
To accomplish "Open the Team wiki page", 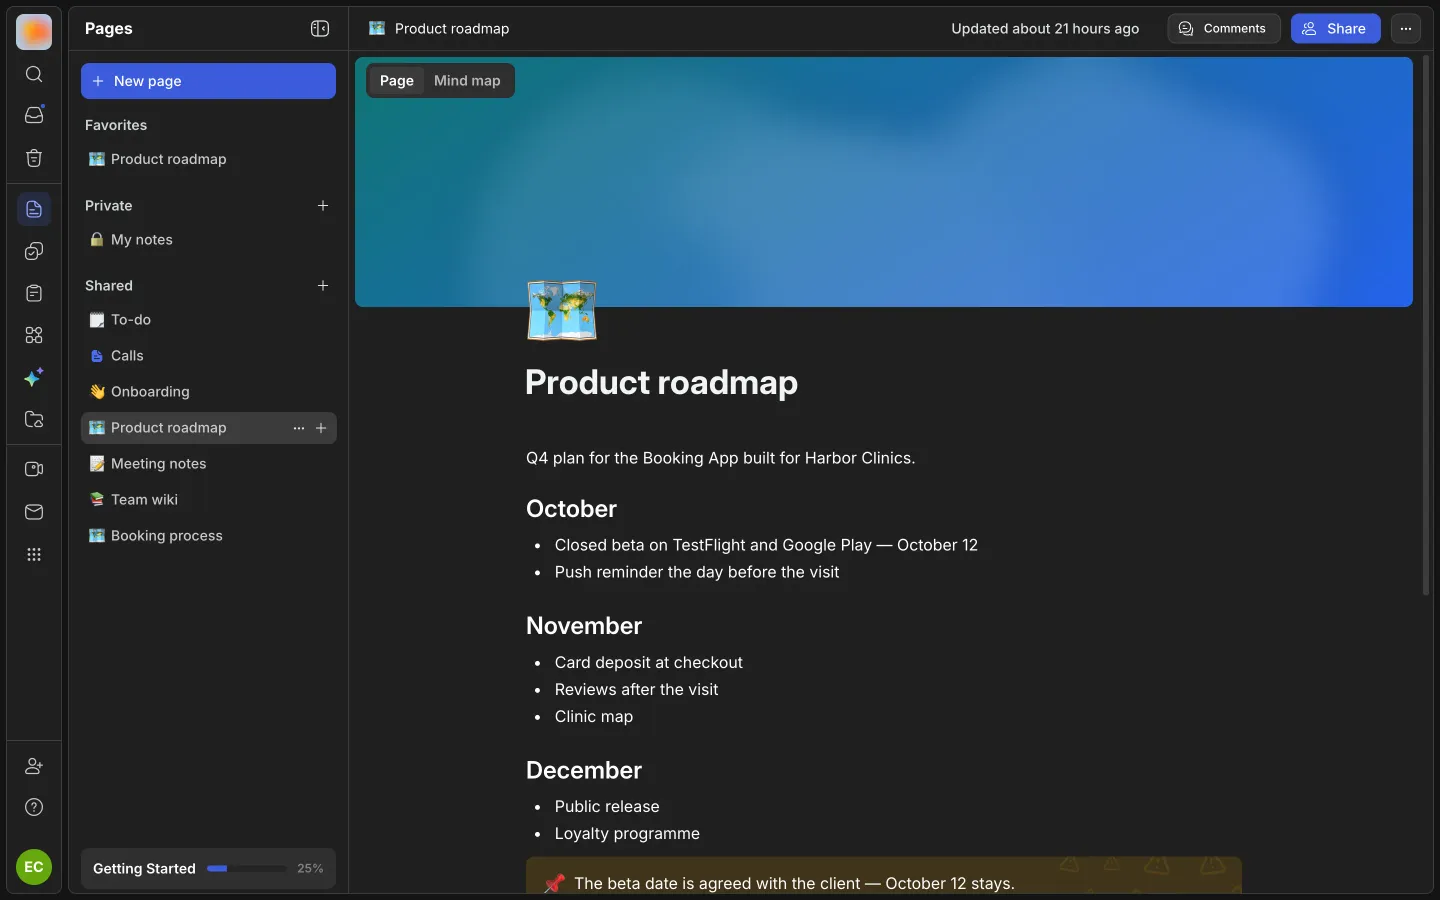I will click(x=208, y=500).
